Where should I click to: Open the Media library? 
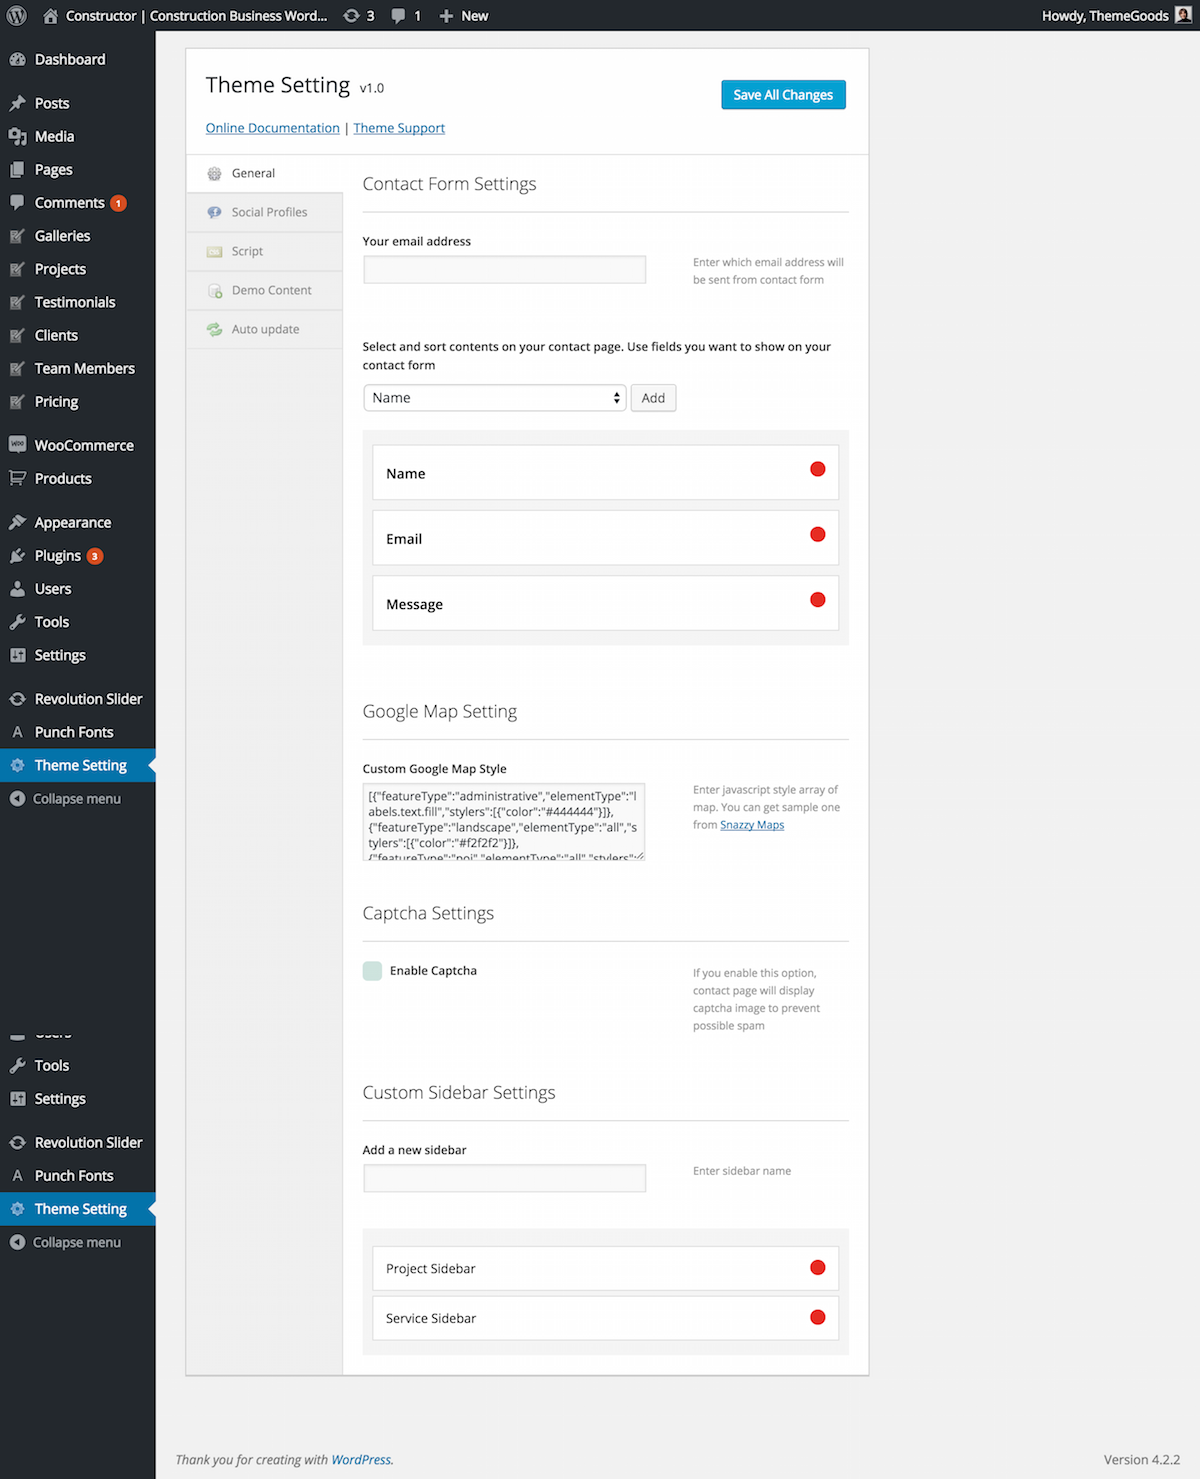[x=54, y=136]
